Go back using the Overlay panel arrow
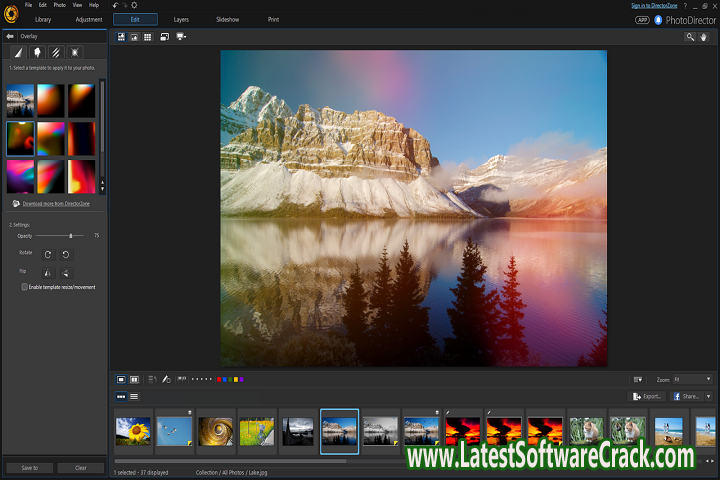This screenshot has height=480, width=720. click(10, 36)
